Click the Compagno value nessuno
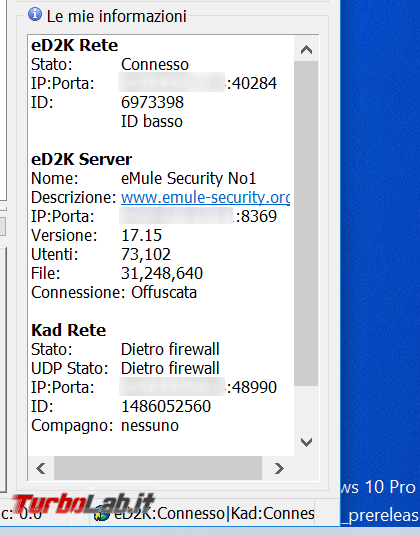 [150, 425]
